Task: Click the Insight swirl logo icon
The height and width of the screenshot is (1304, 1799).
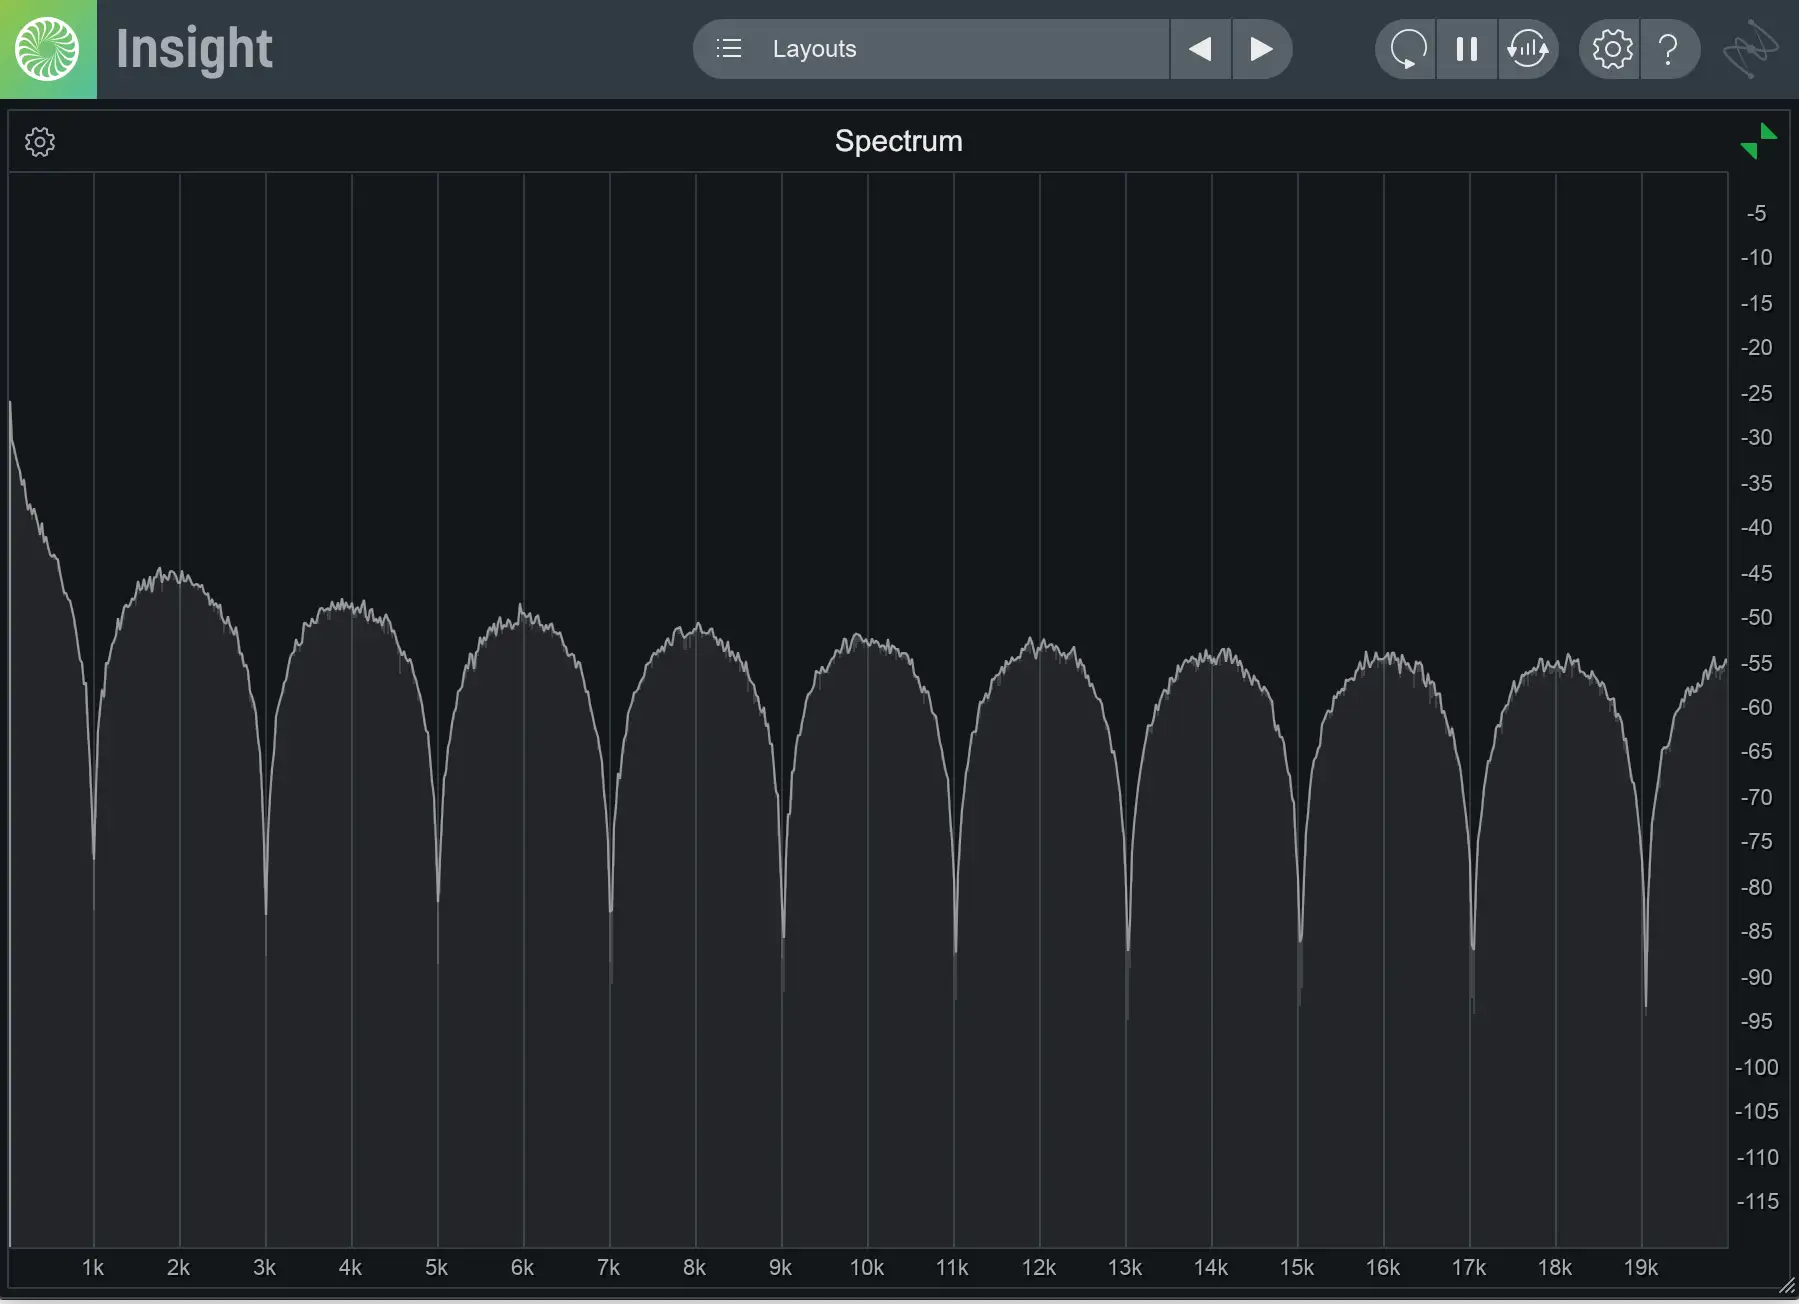Action: point(47,49)
